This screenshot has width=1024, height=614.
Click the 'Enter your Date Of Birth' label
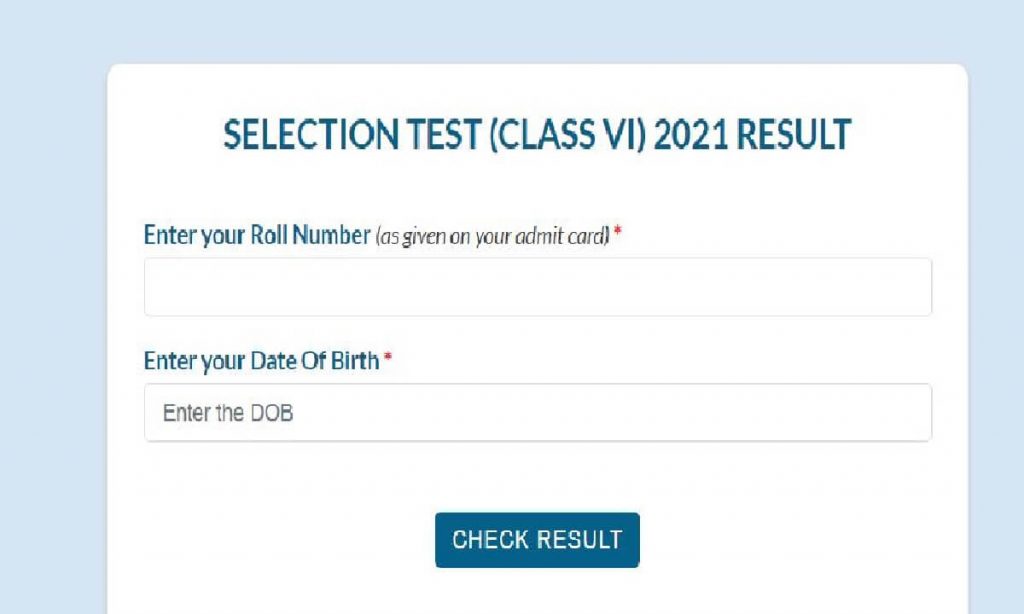262,362
